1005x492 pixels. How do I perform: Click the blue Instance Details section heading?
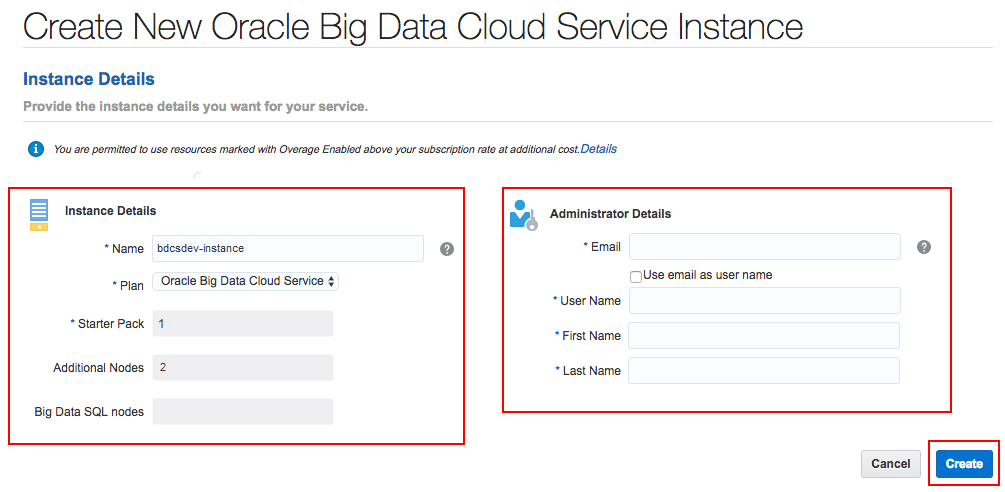[89, 79]
